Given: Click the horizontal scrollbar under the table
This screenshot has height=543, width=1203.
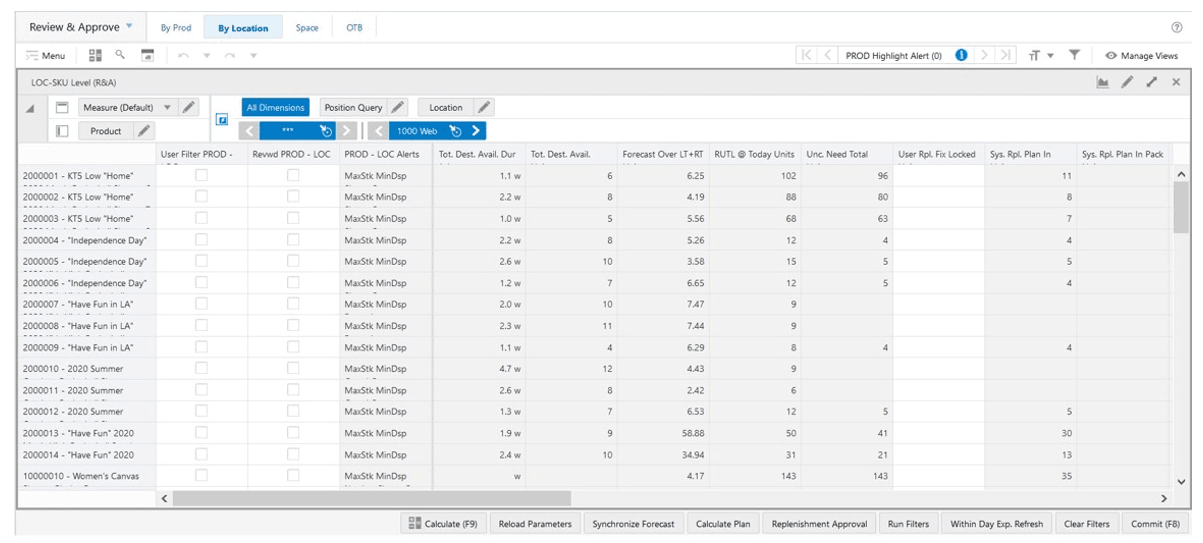Looking at the screenshot, I should [x=372, y=498].
